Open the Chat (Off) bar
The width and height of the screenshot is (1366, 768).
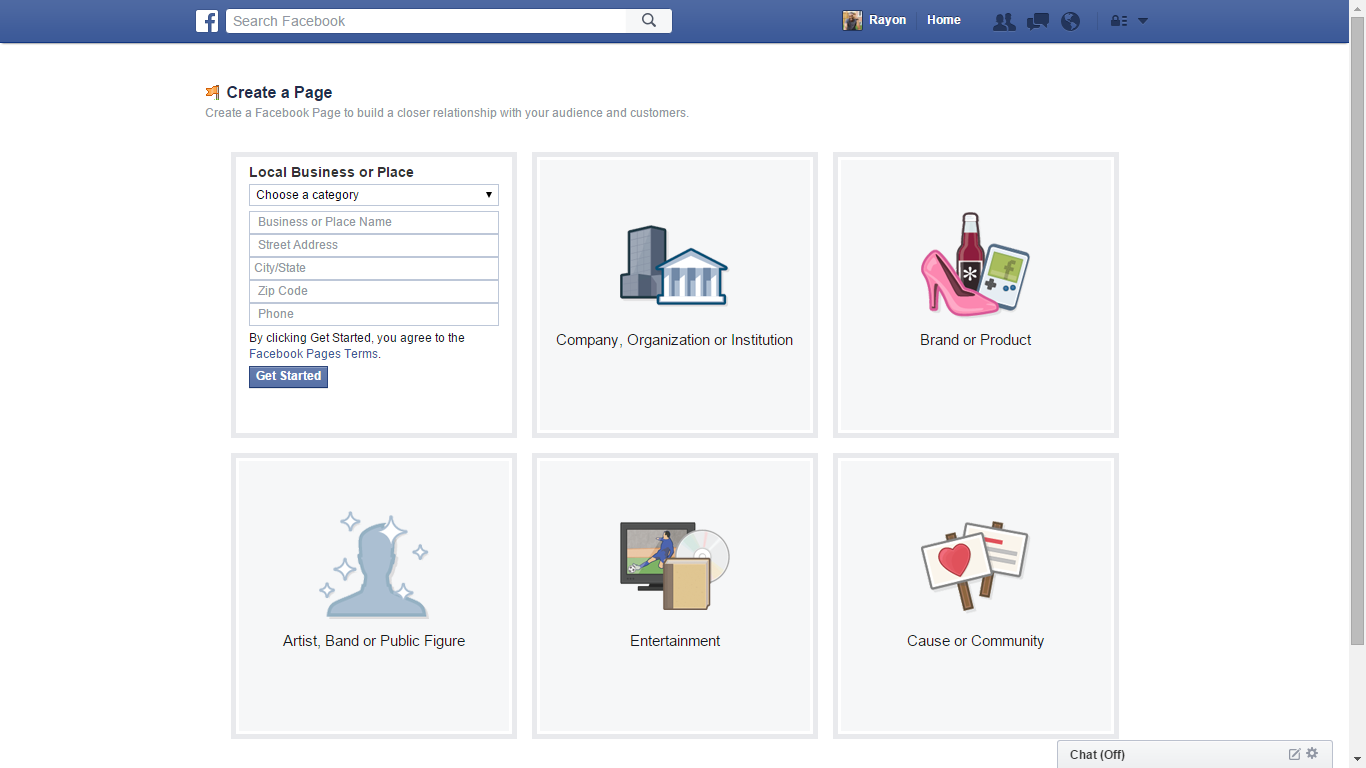(1194, 754)
